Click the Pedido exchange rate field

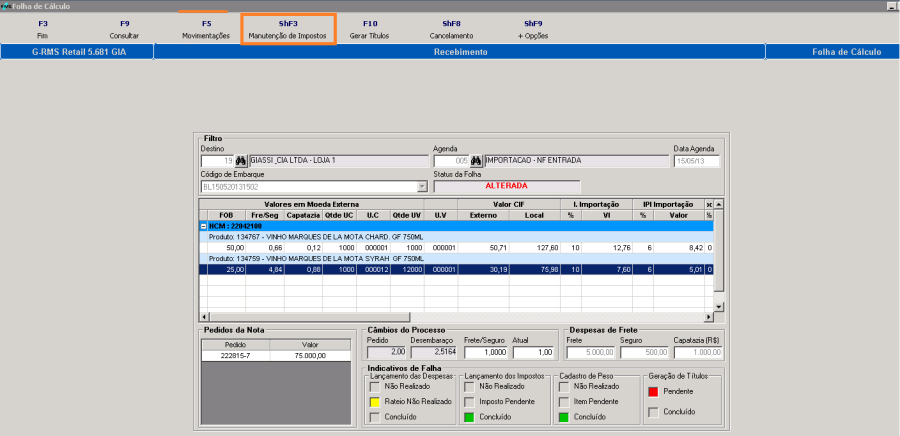386,352
